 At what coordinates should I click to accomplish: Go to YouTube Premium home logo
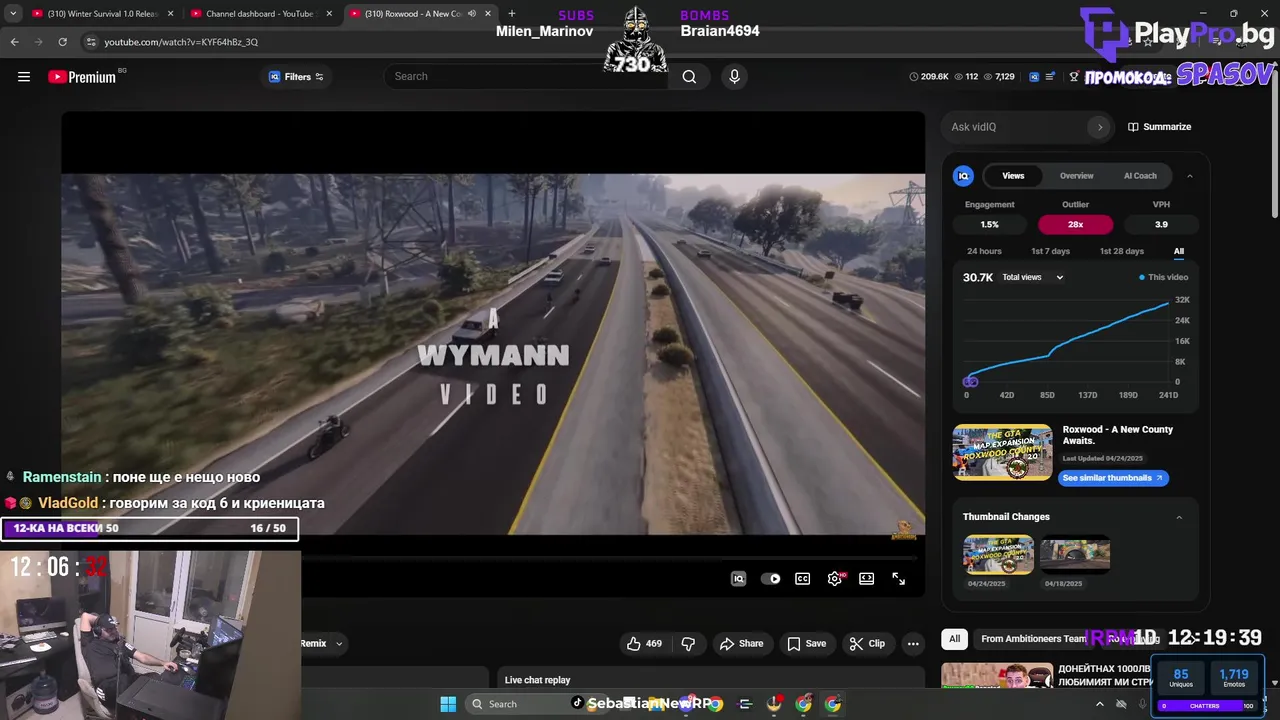(x=82, y=77)
